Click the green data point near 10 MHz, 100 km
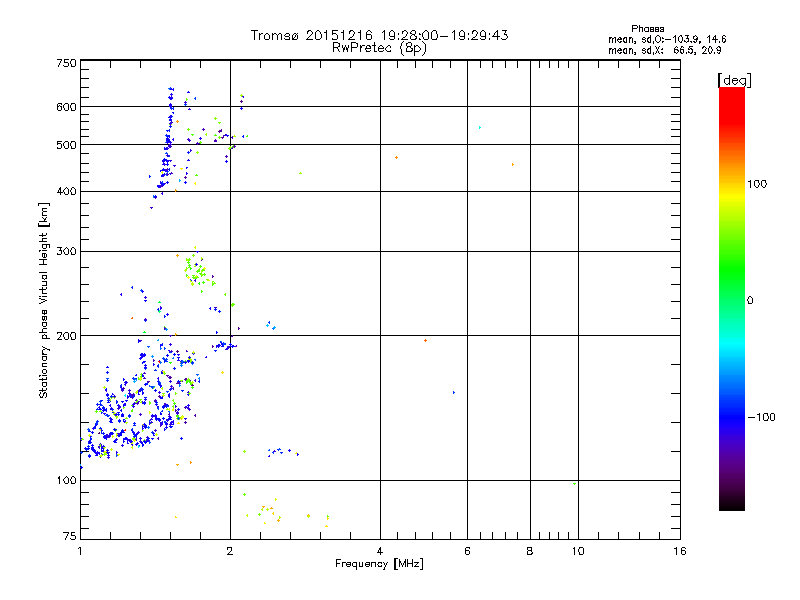800x600 pixels. (574, 484)
